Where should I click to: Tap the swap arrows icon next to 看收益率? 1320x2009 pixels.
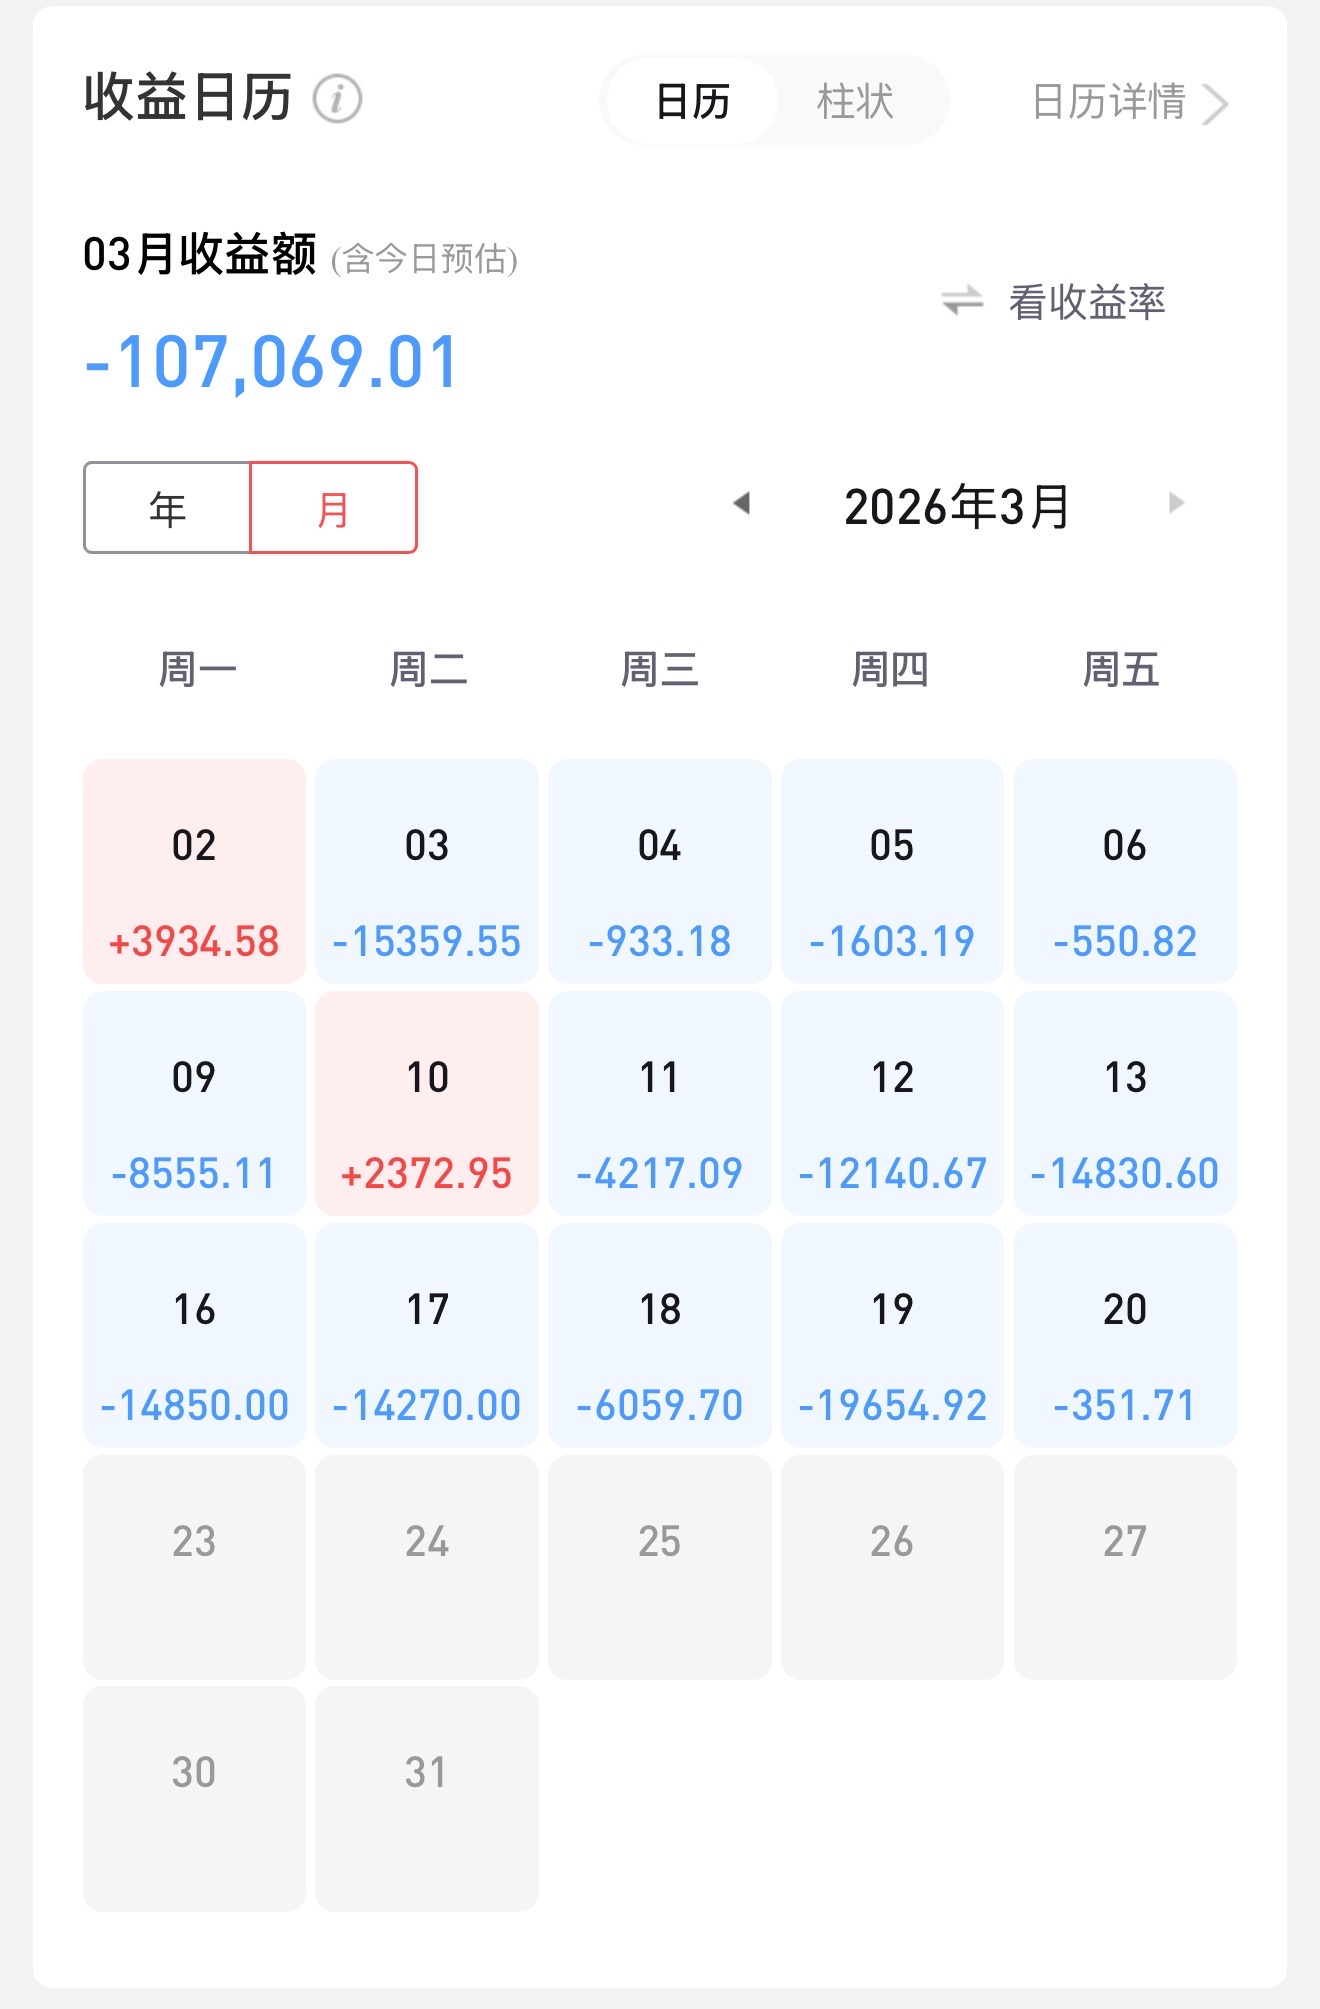(963, 300)
